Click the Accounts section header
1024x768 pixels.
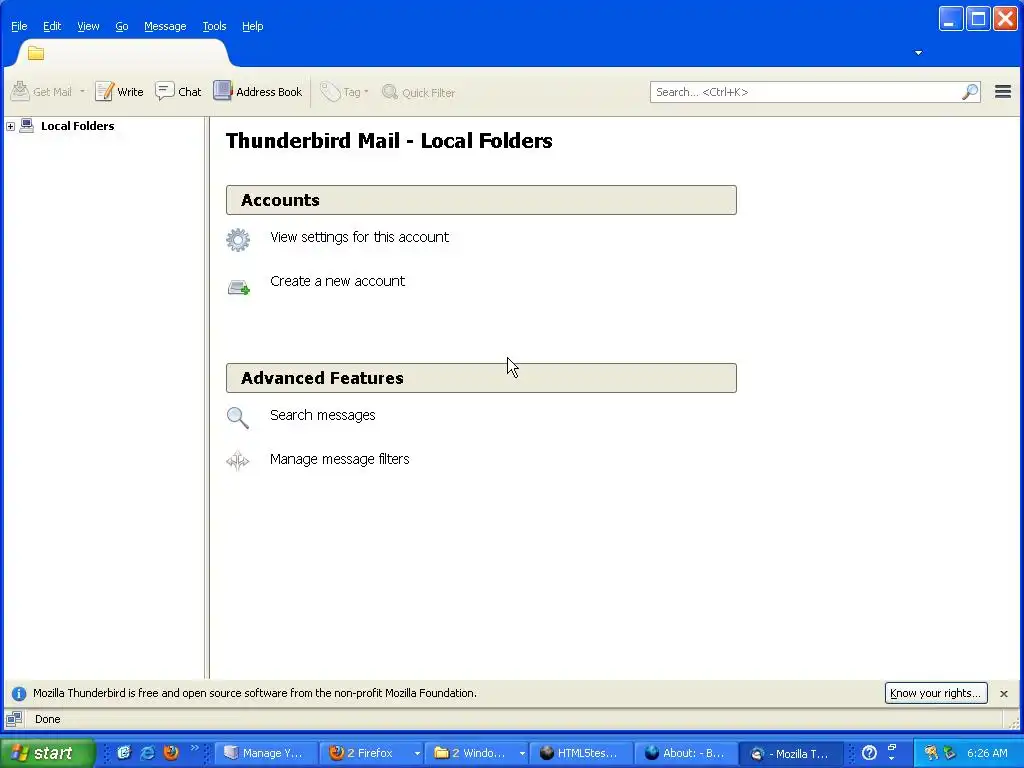[x=481, y=200]
